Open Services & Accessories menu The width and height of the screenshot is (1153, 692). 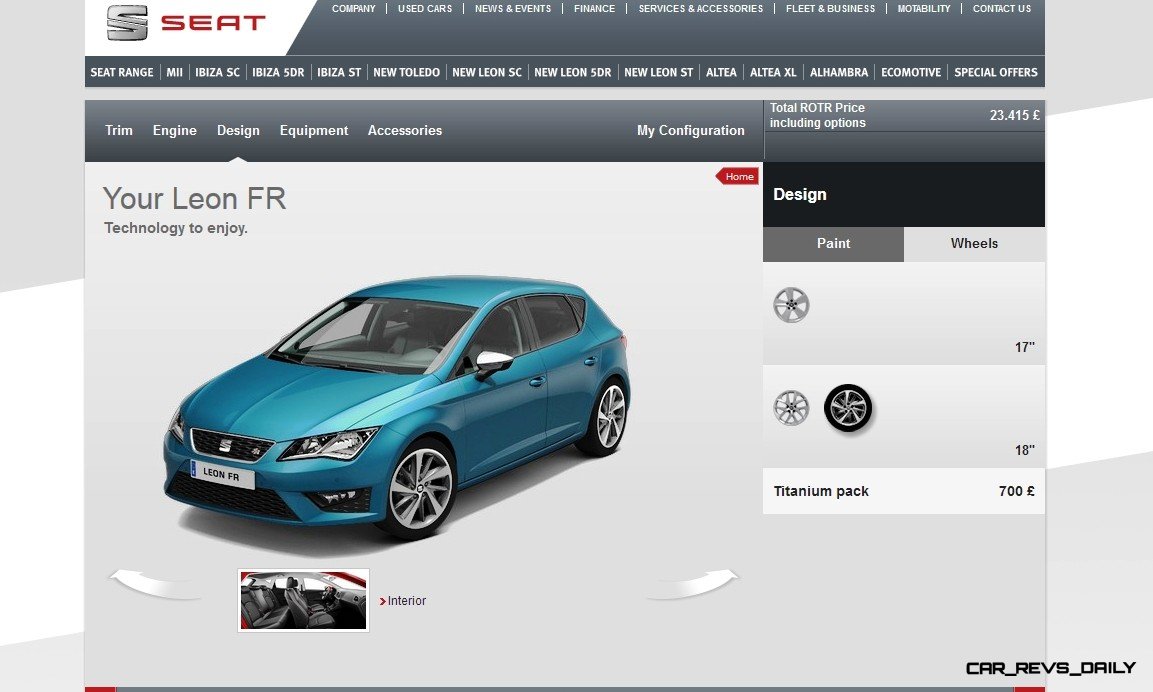pyautogui.click(x=701, y=9)
